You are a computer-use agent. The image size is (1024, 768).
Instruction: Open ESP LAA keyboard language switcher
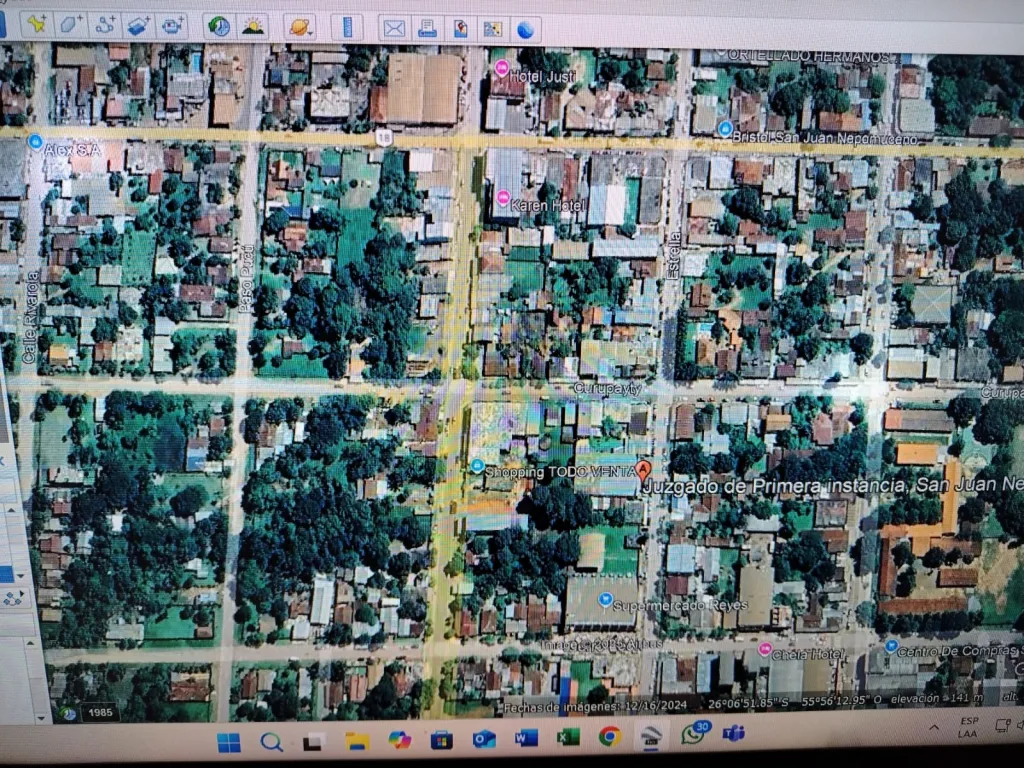point(968,727)
